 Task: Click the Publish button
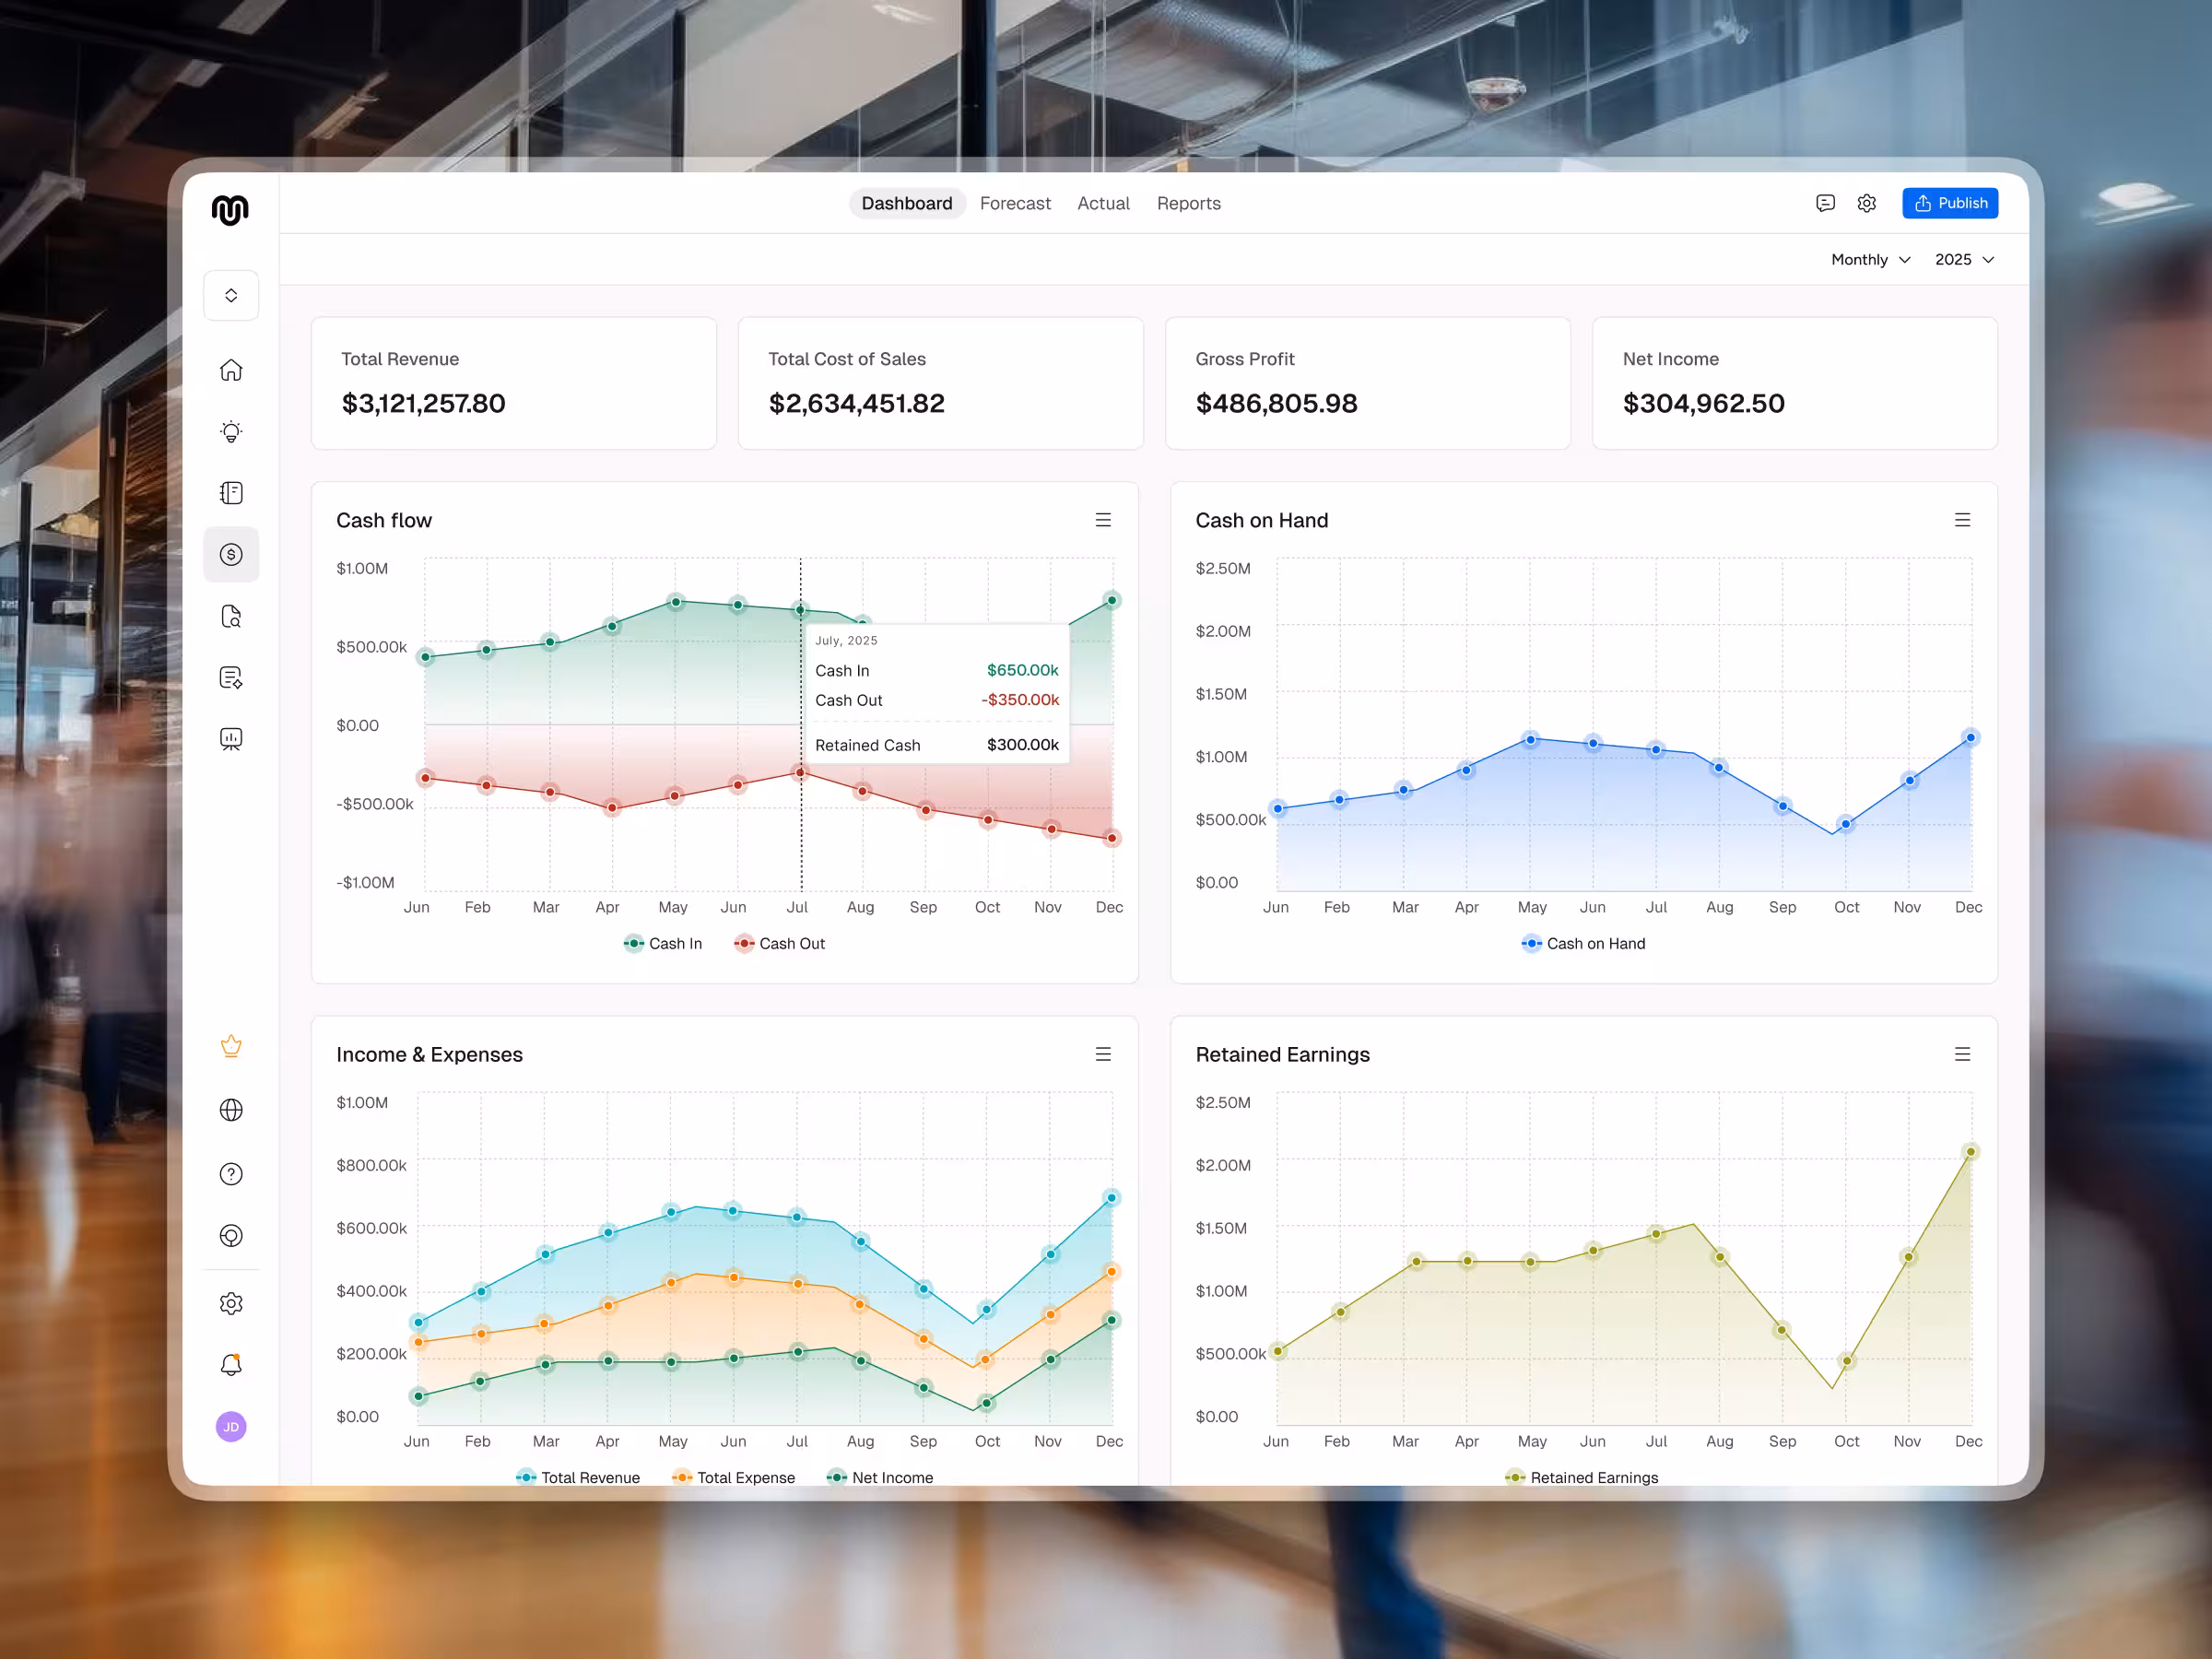(x=1949, y=203)
